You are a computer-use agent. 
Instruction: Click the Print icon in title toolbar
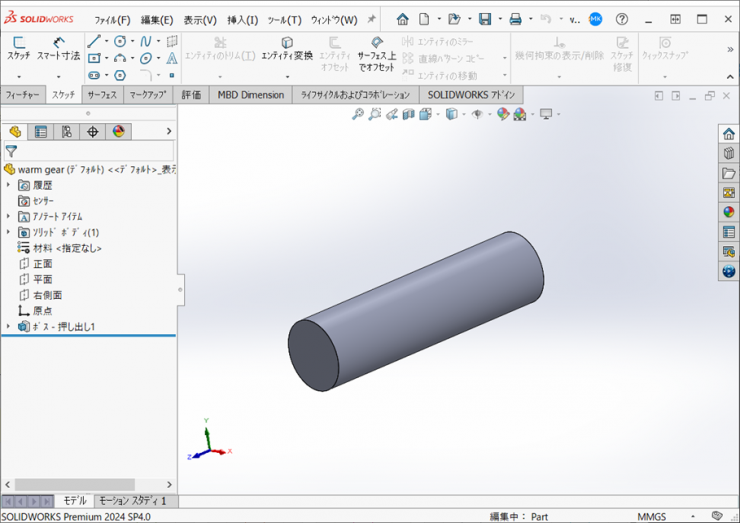click(x=515, y=19)
